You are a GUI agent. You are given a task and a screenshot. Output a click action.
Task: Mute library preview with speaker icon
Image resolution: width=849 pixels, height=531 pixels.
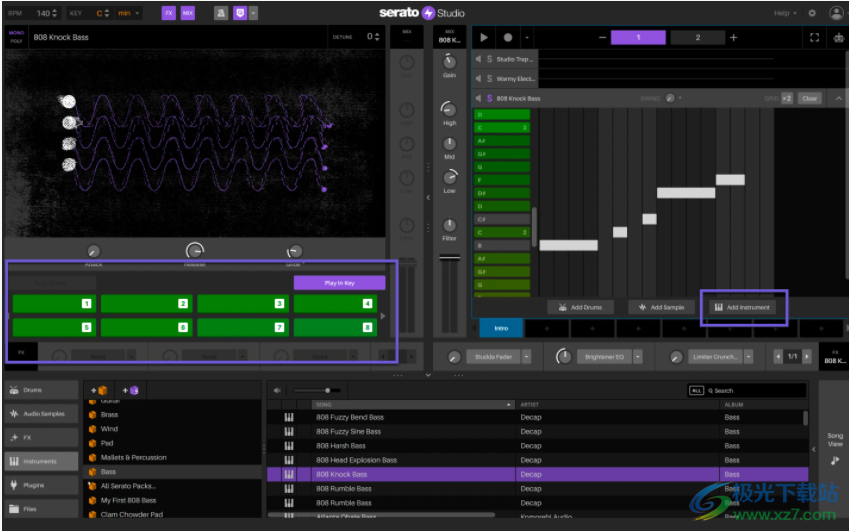pos(277,390)
